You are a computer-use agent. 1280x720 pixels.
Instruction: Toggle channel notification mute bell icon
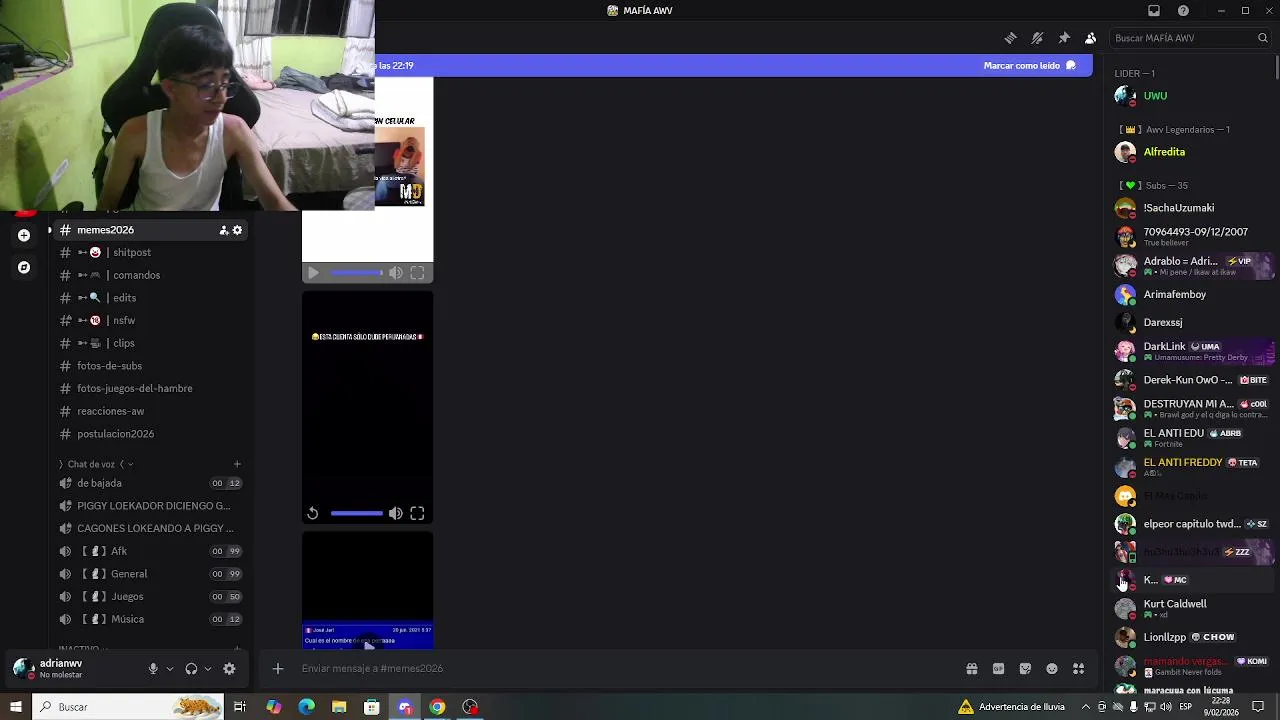click(1037, 38)
